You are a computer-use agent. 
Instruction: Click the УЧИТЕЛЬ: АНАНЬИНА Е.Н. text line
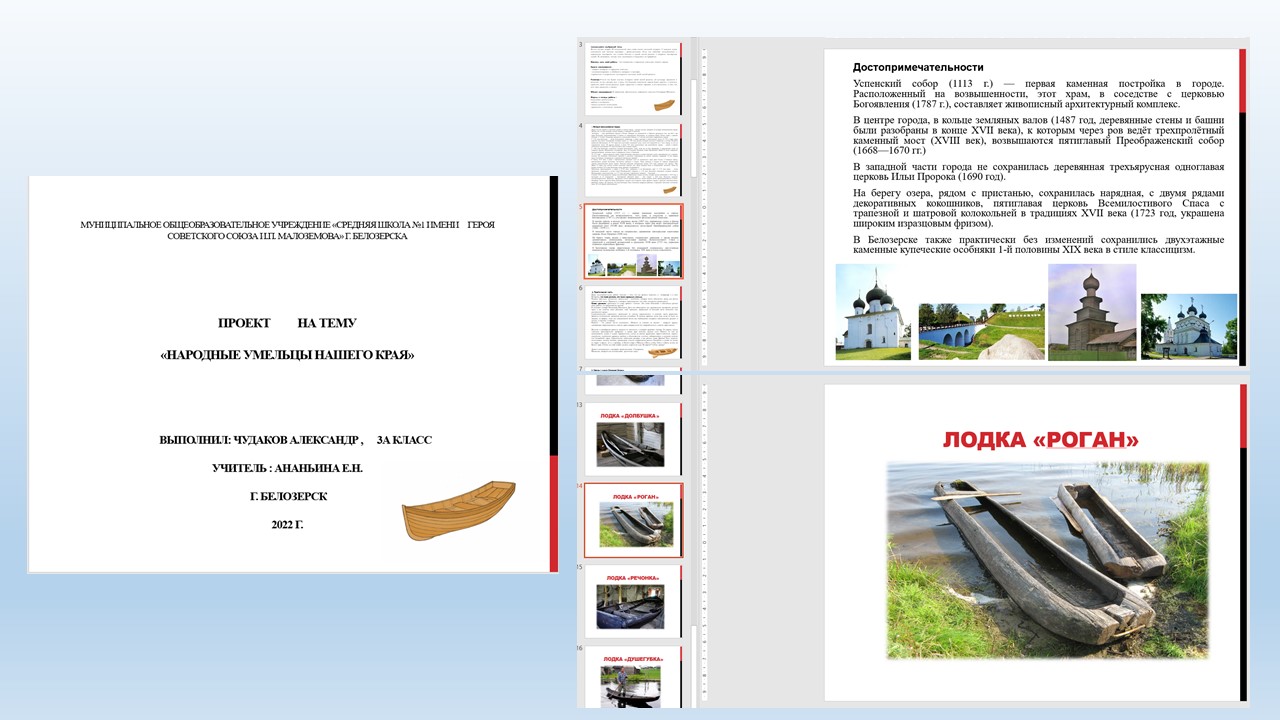287,468
